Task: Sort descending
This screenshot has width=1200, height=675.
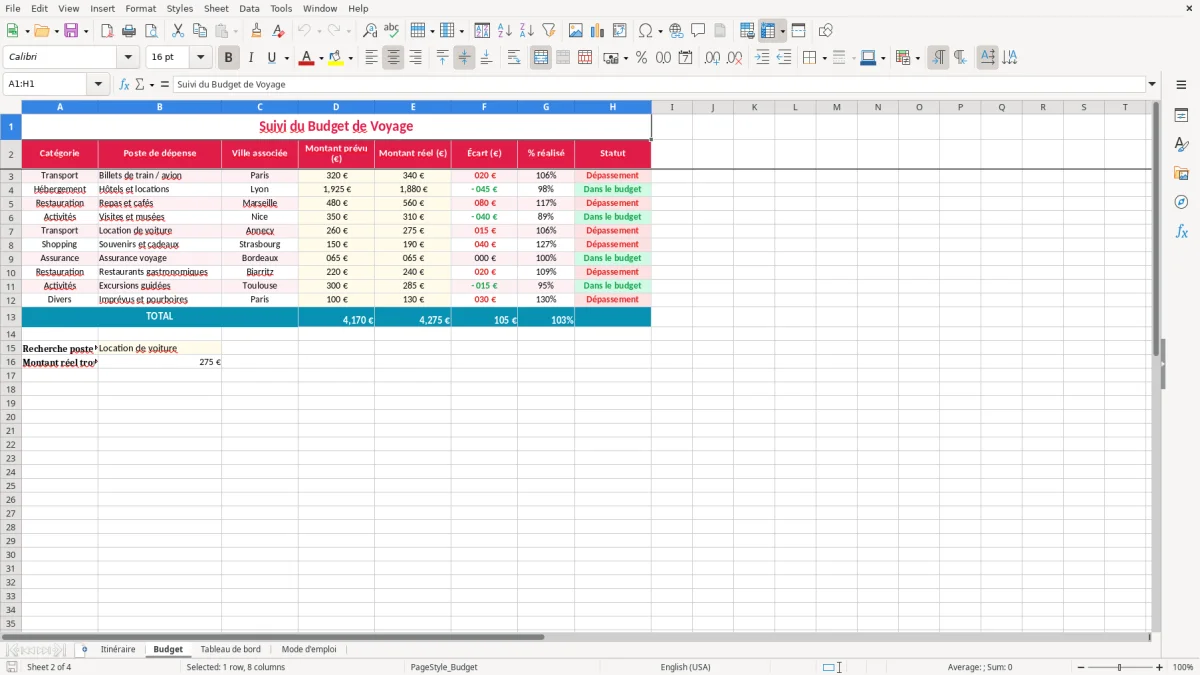Action: pyautogui.click(x=527, y=31)
